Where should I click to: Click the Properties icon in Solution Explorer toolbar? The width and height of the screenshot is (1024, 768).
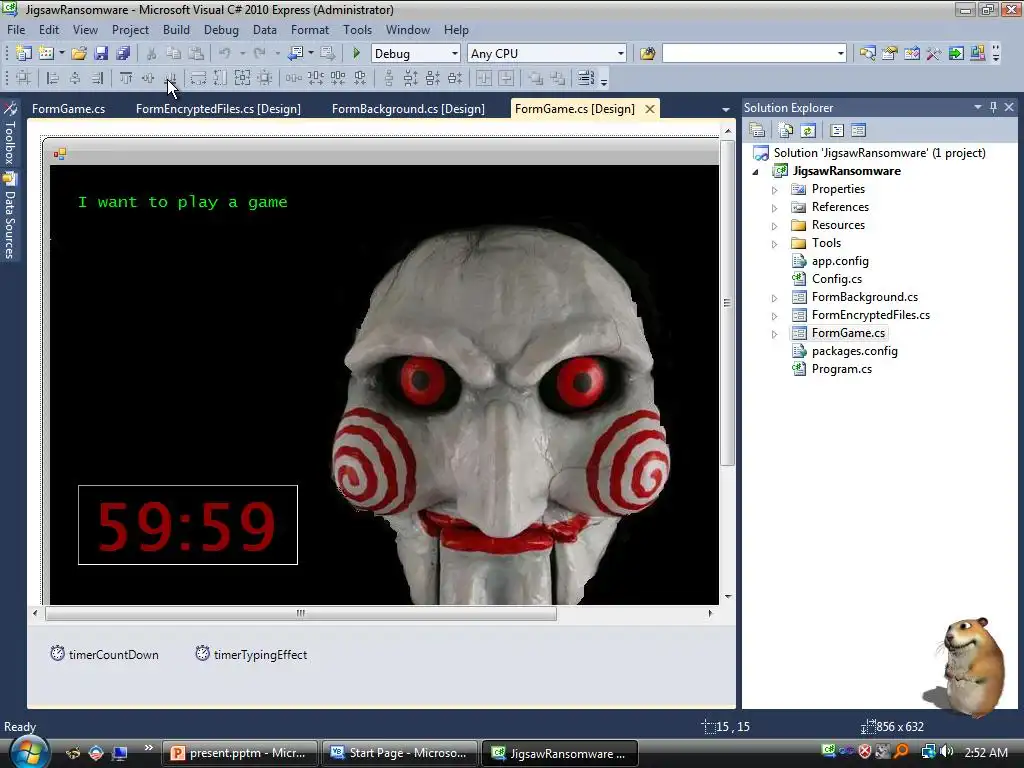pyautogui.click(x=757, y=131)
